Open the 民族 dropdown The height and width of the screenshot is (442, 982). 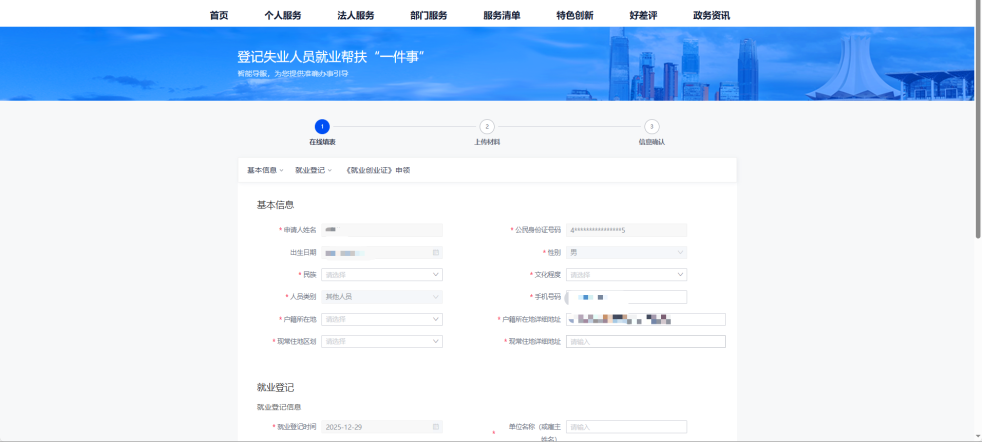pyautogui.click(x=382, y=274)
